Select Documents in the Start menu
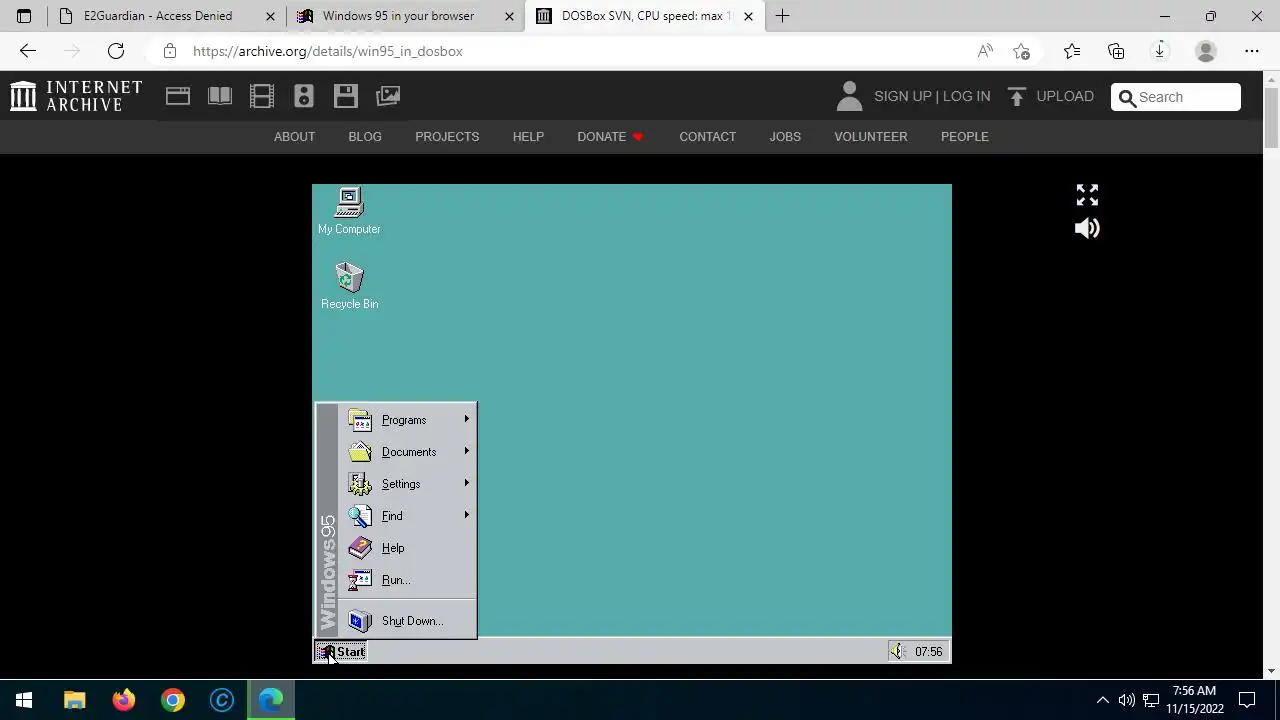Screen dimensions: 1280x720 click(x=408, y=452)
